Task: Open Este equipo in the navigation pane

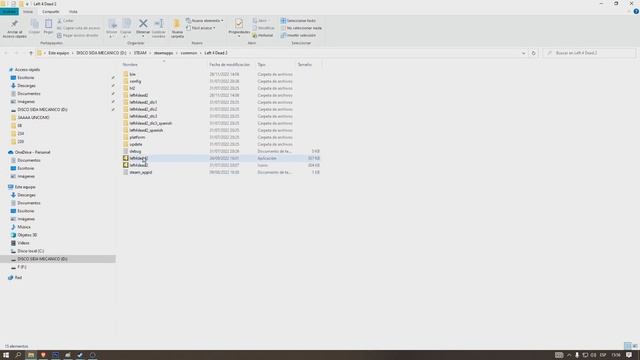Action: pos(25,187)
